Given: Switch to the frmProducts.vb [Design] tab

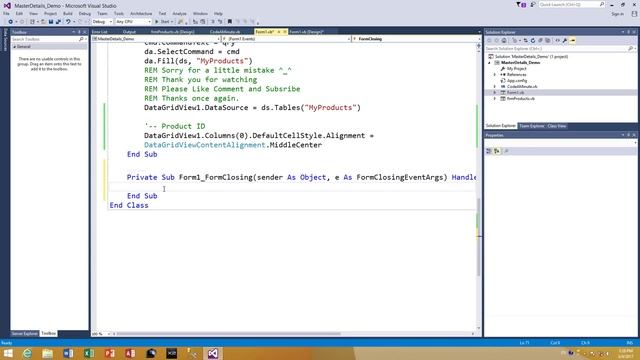Looking at the screenshot, I should (x=173, y=32).
